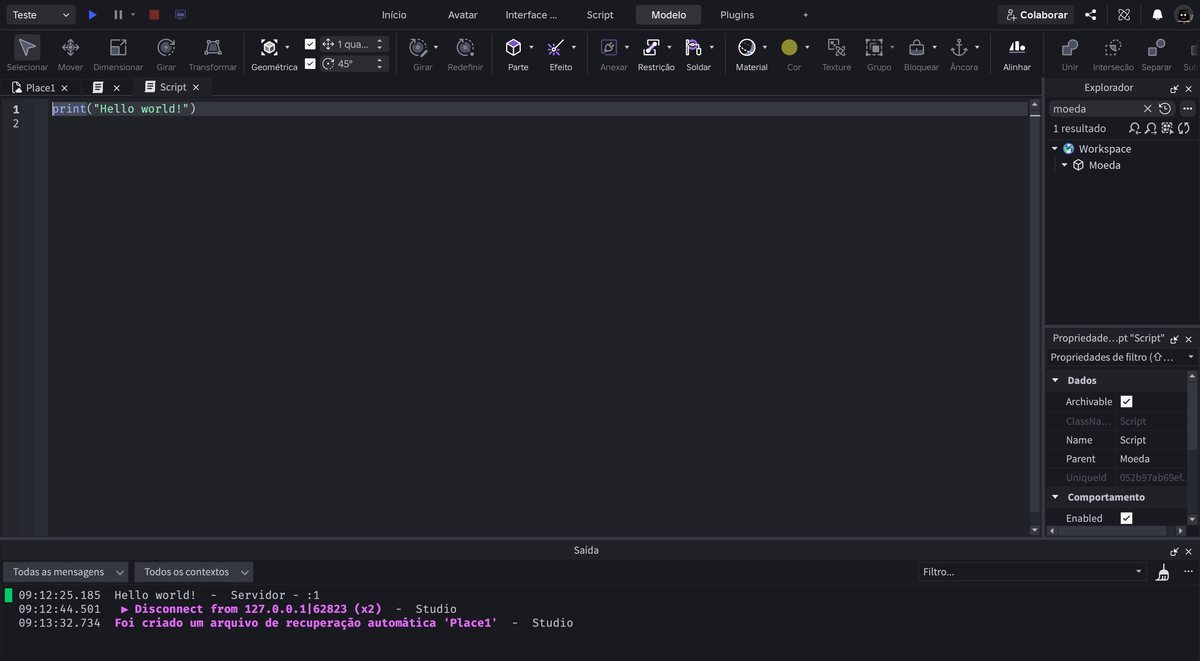Open the Material sphere icon

point(746,47)
